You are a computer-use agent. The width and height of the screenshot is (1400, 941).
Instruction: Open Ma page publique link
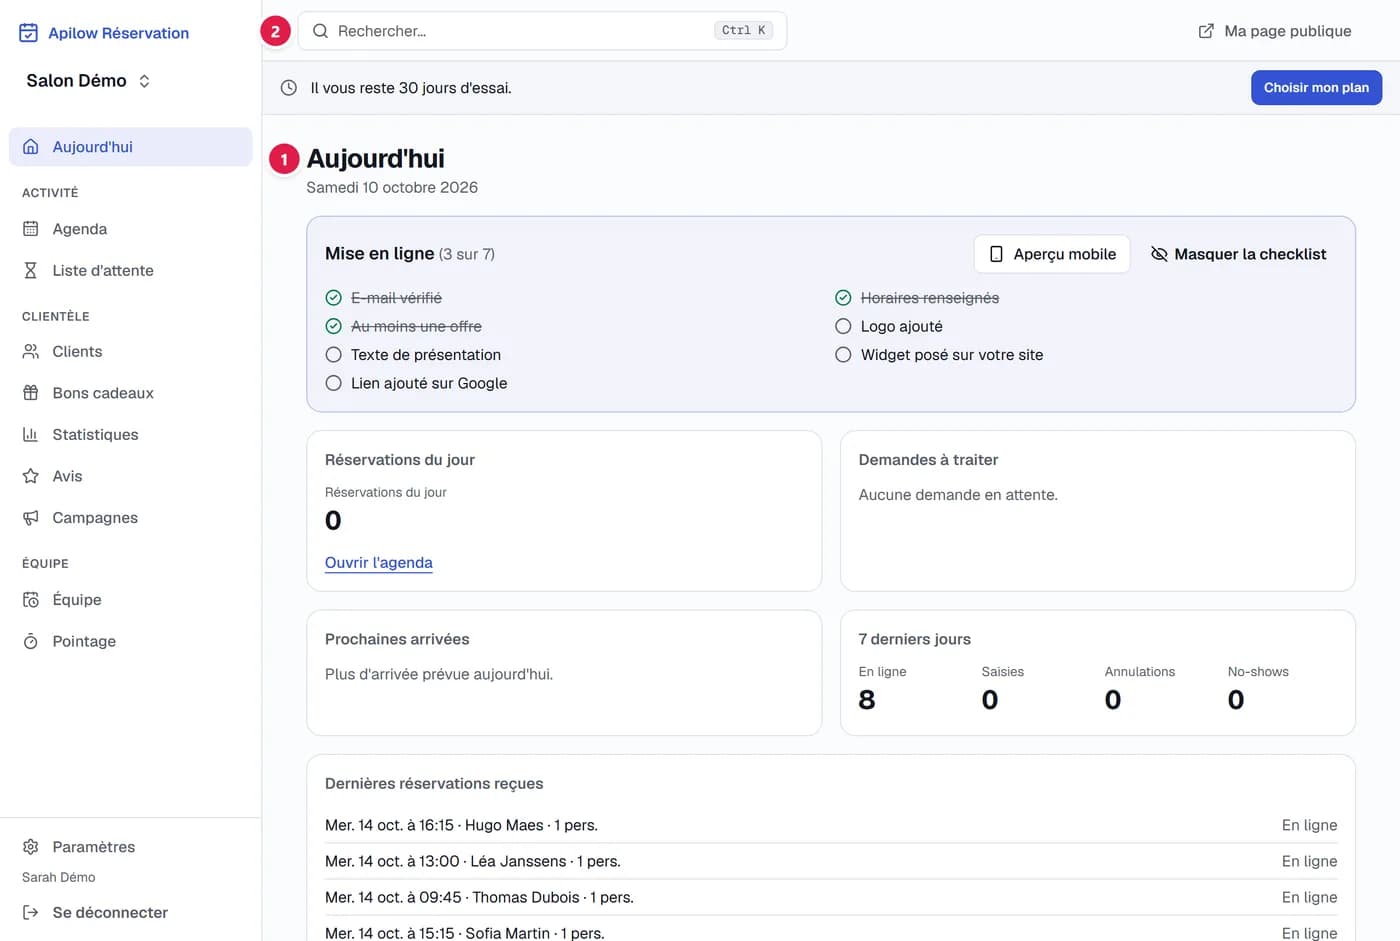tap(1274, 31)
